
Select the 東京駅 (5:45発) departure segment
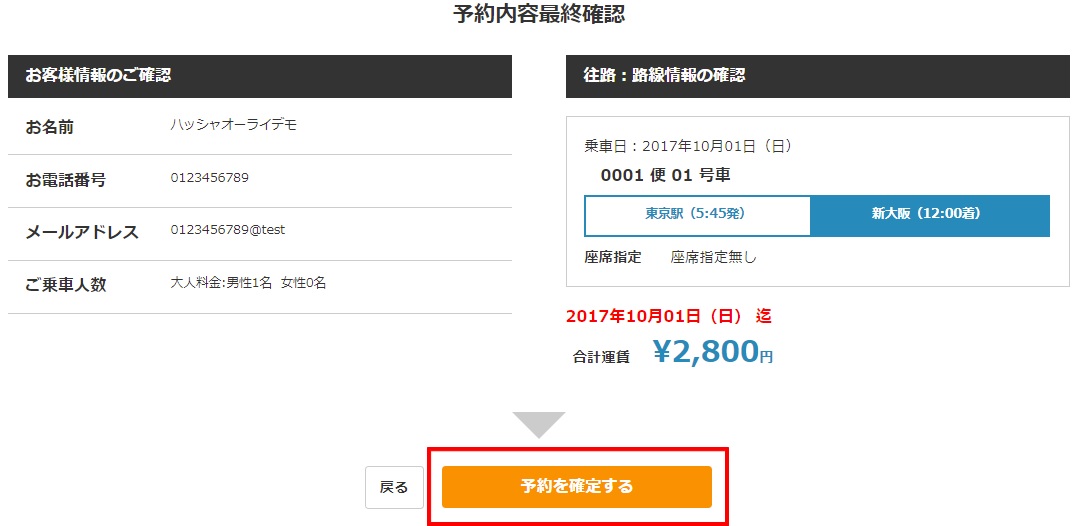tap(696, 215)
